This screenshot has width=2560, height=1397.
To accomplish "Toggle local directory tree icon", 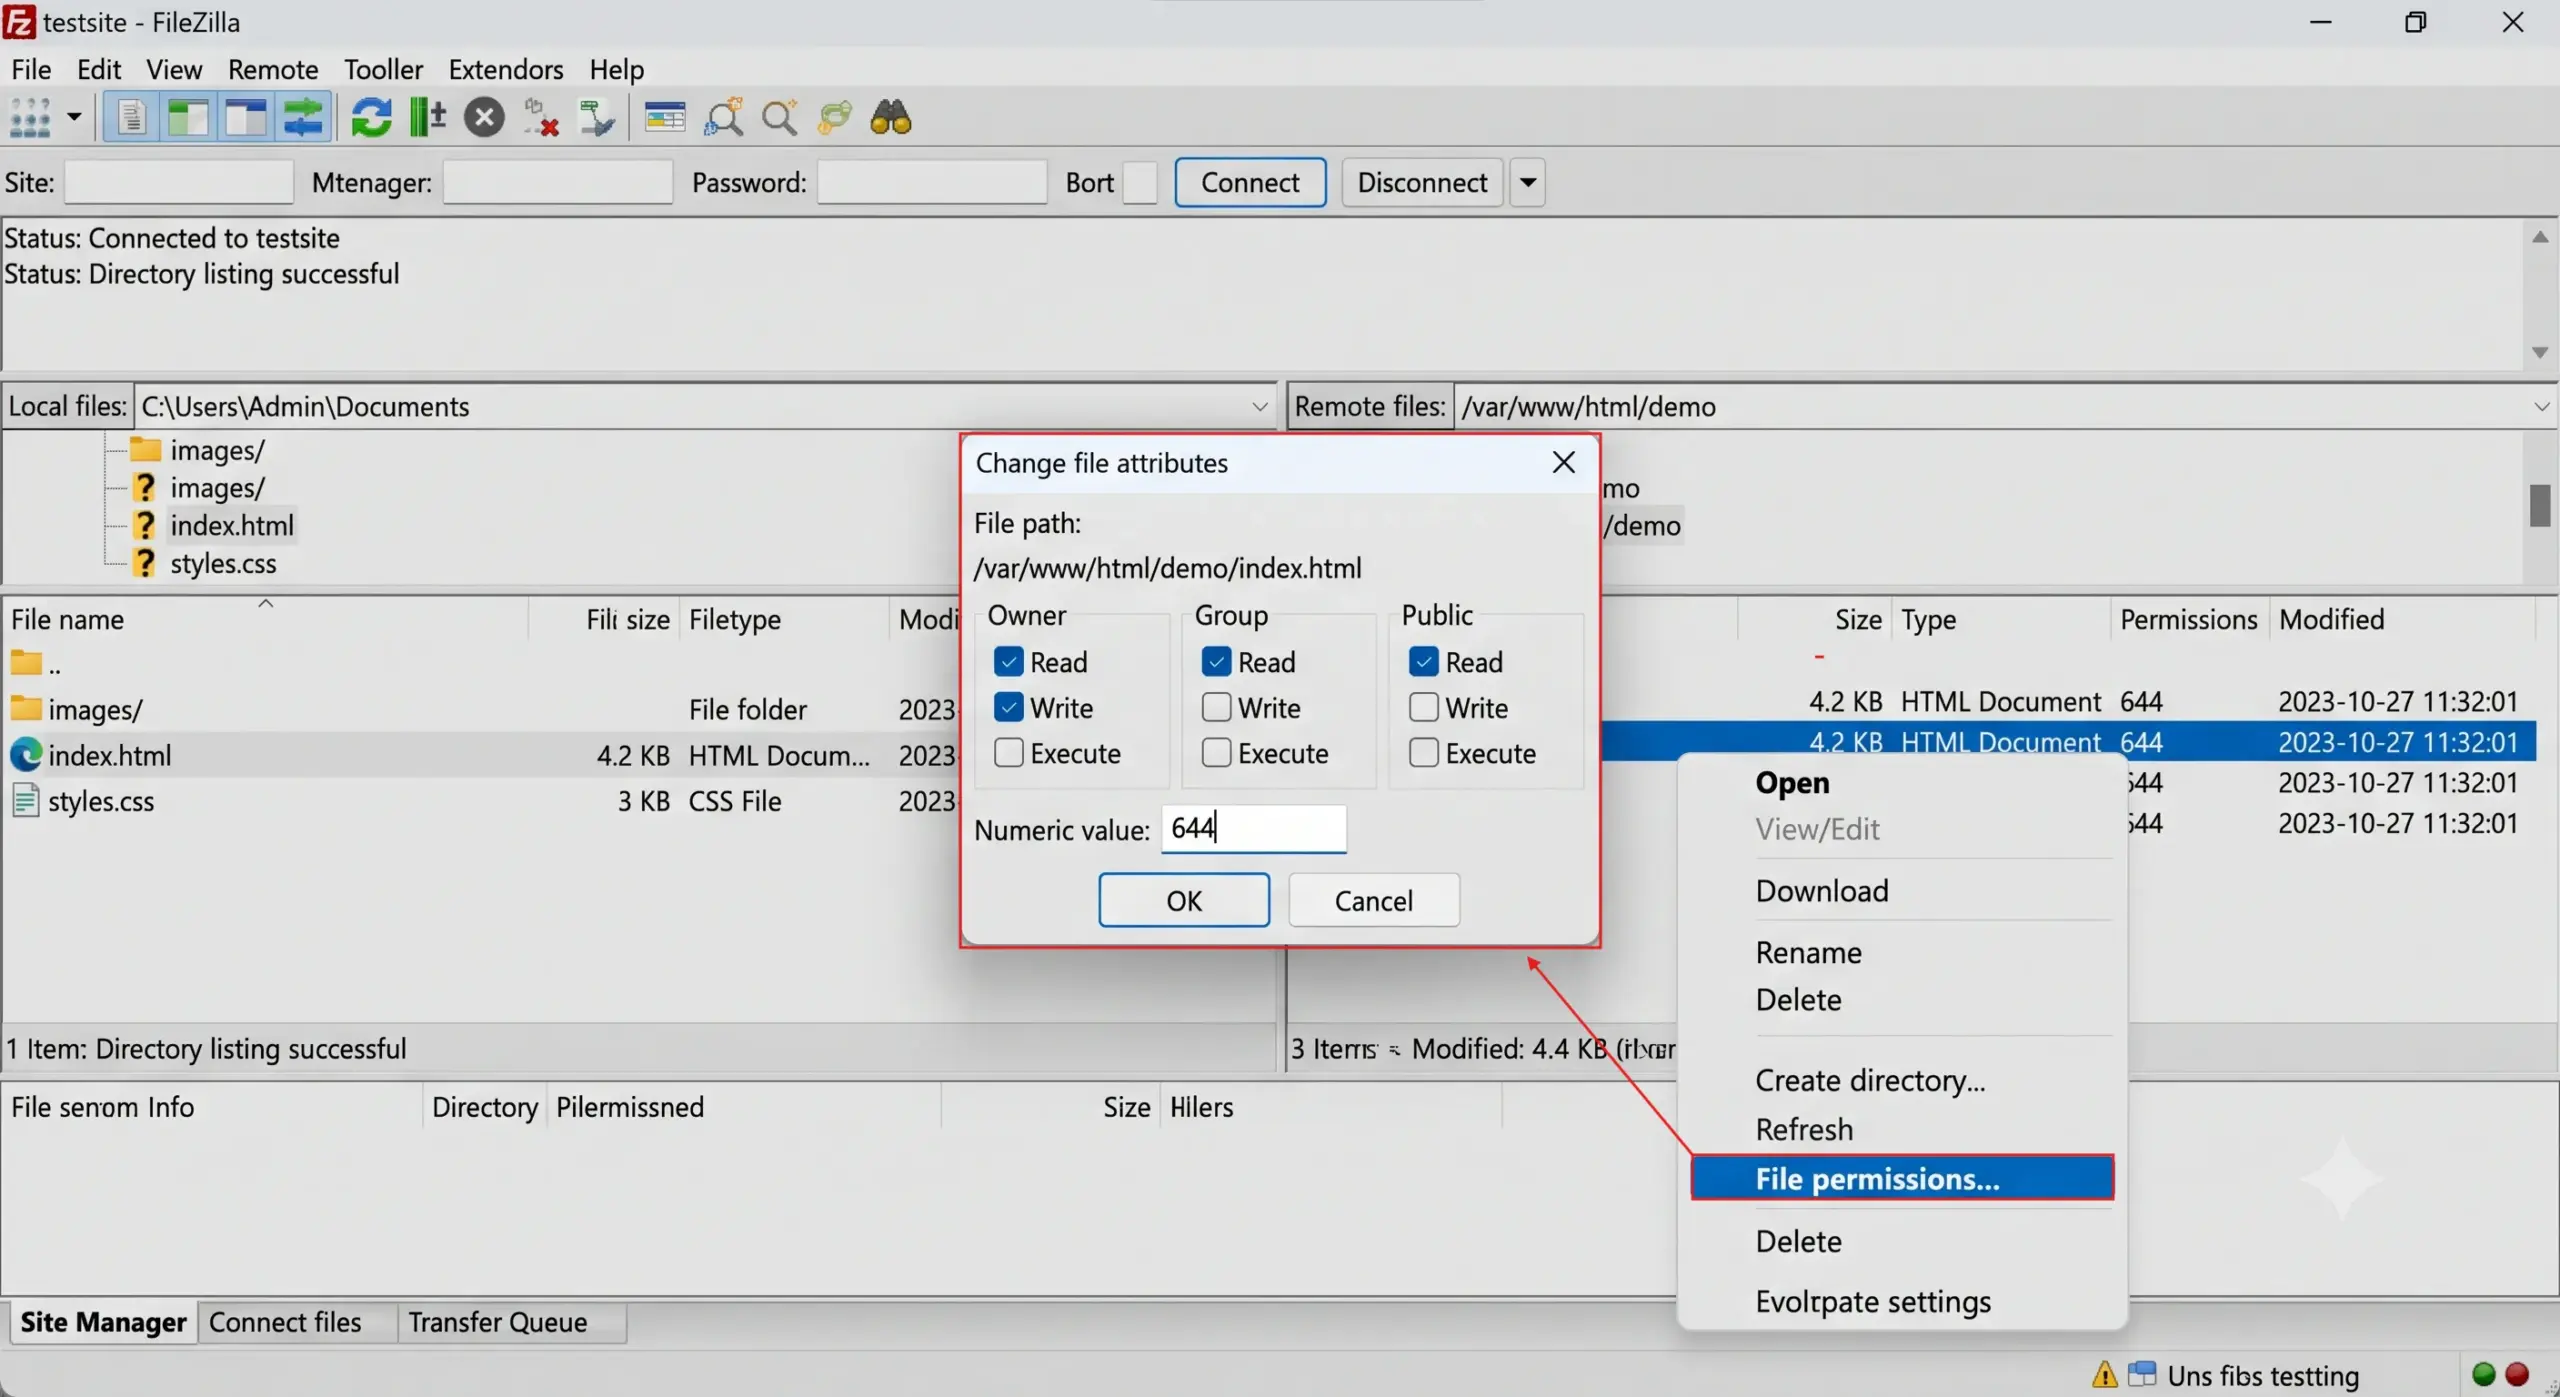I will pos(188,117).
